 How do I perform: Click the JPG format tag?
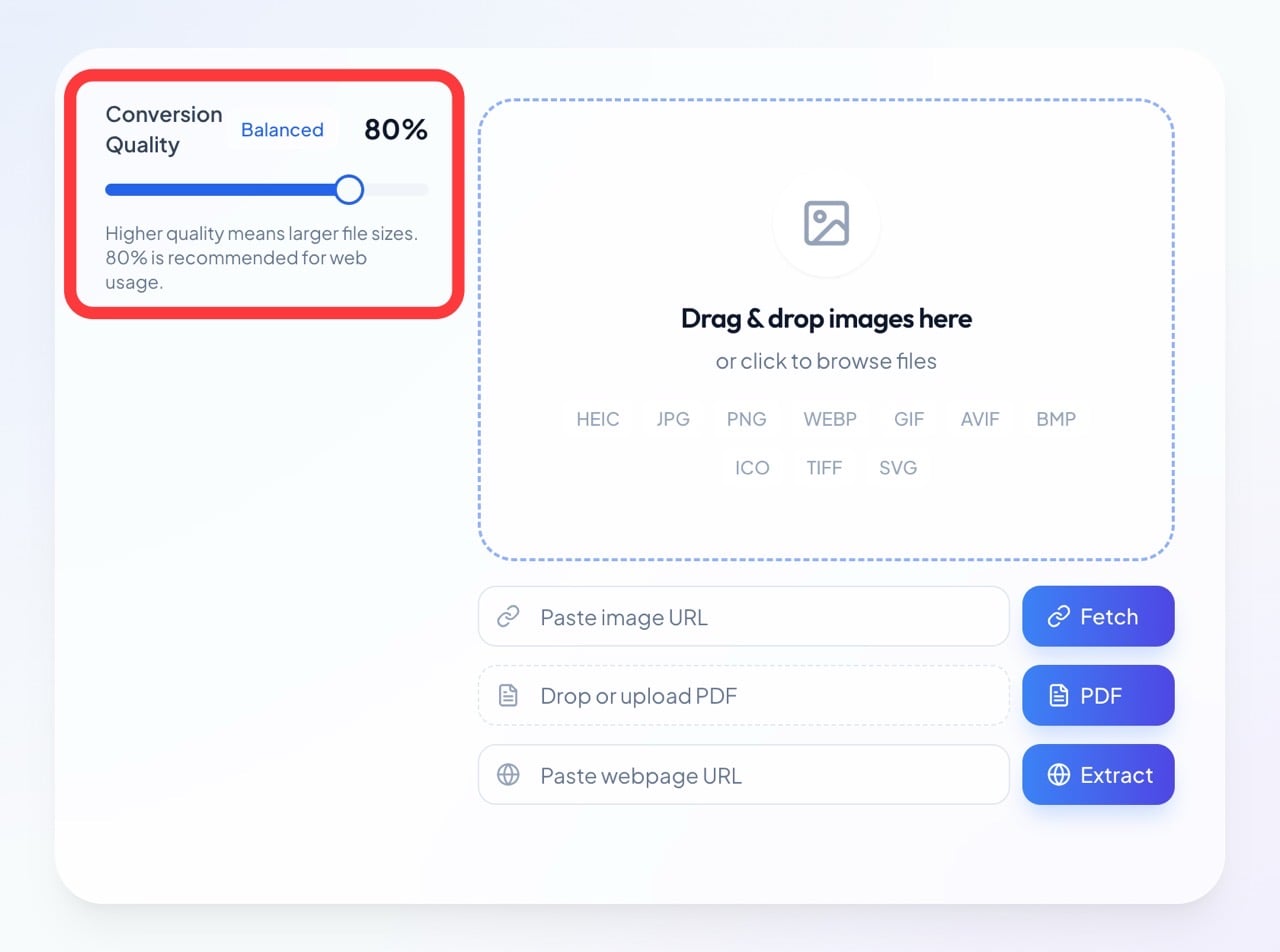pyautogui.click(x=673, y=419)
